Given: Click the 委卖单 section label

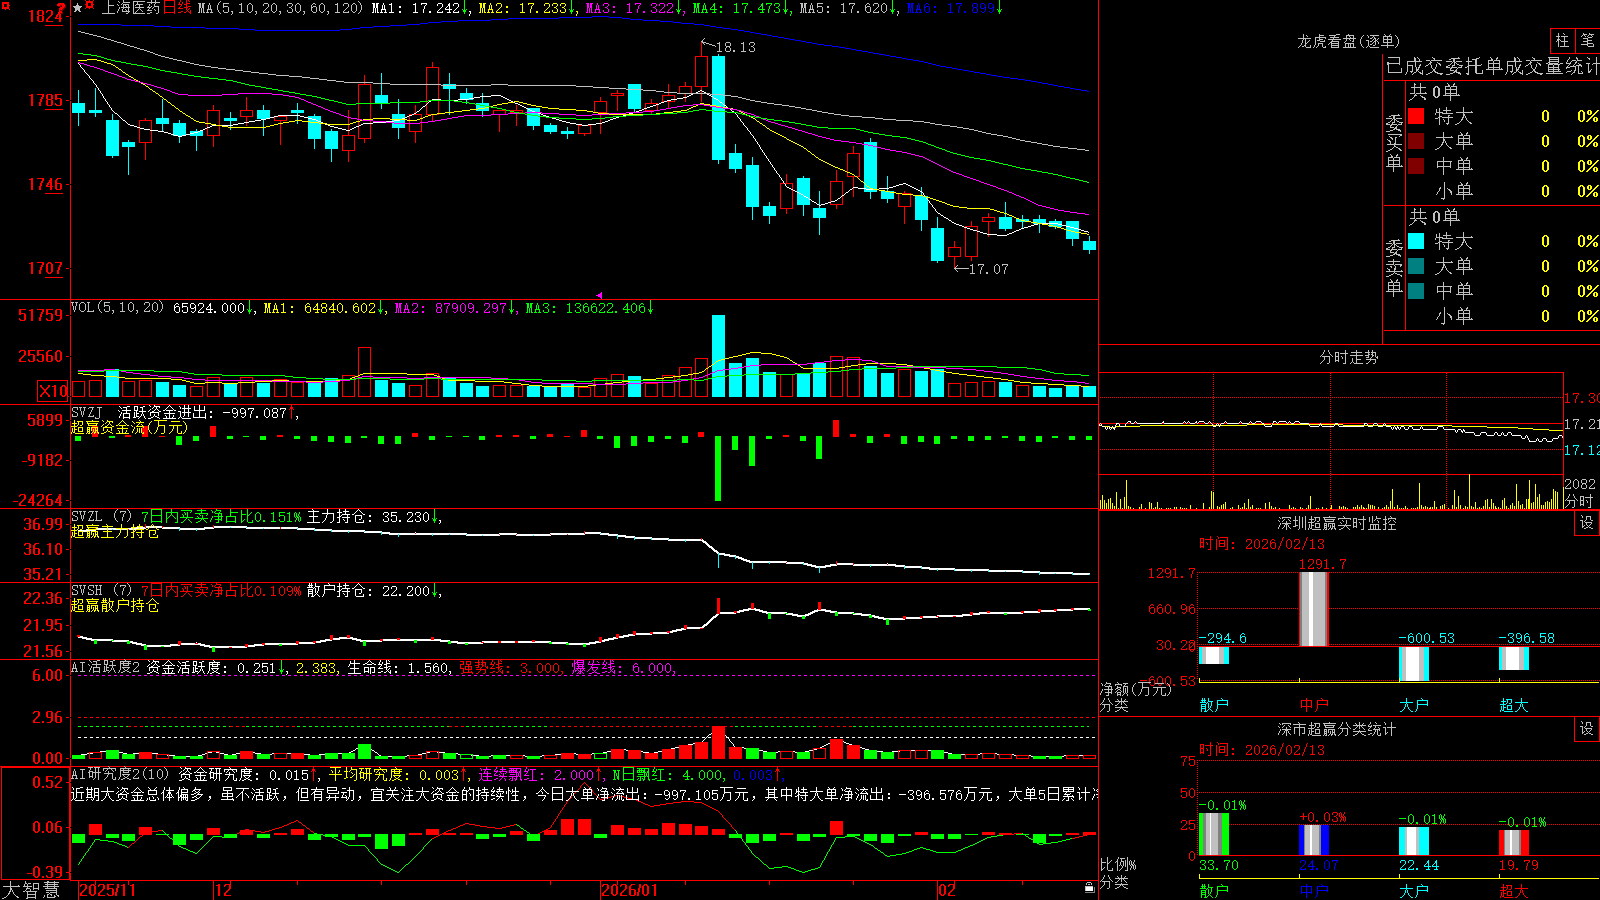Looking at the screenshot, I should (1394, 267).
